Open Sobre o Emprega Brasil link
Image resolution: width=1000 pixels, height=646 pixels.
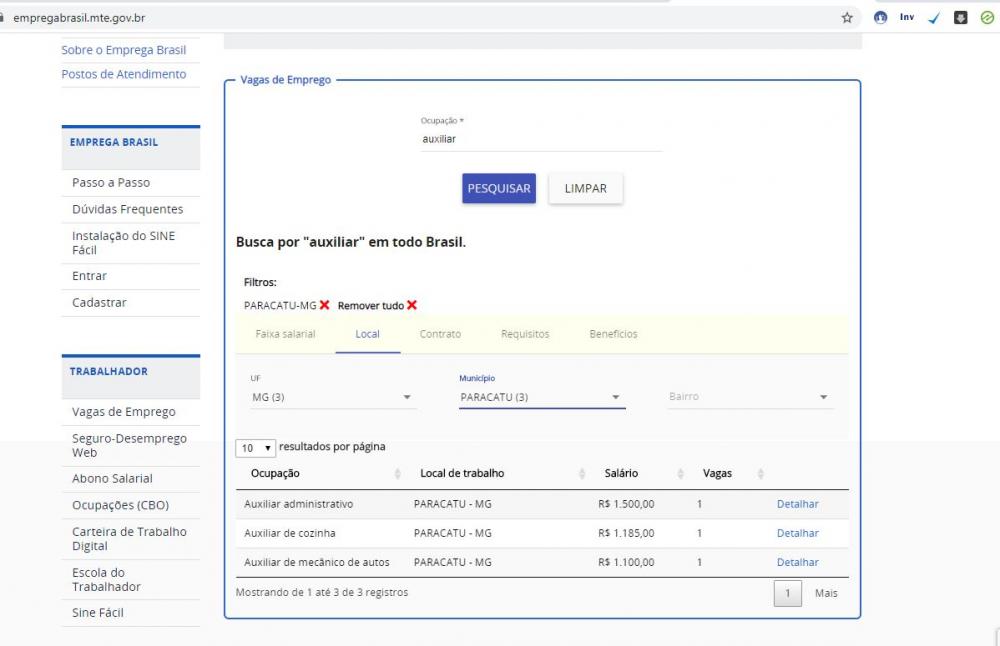(x=124, y=50)
